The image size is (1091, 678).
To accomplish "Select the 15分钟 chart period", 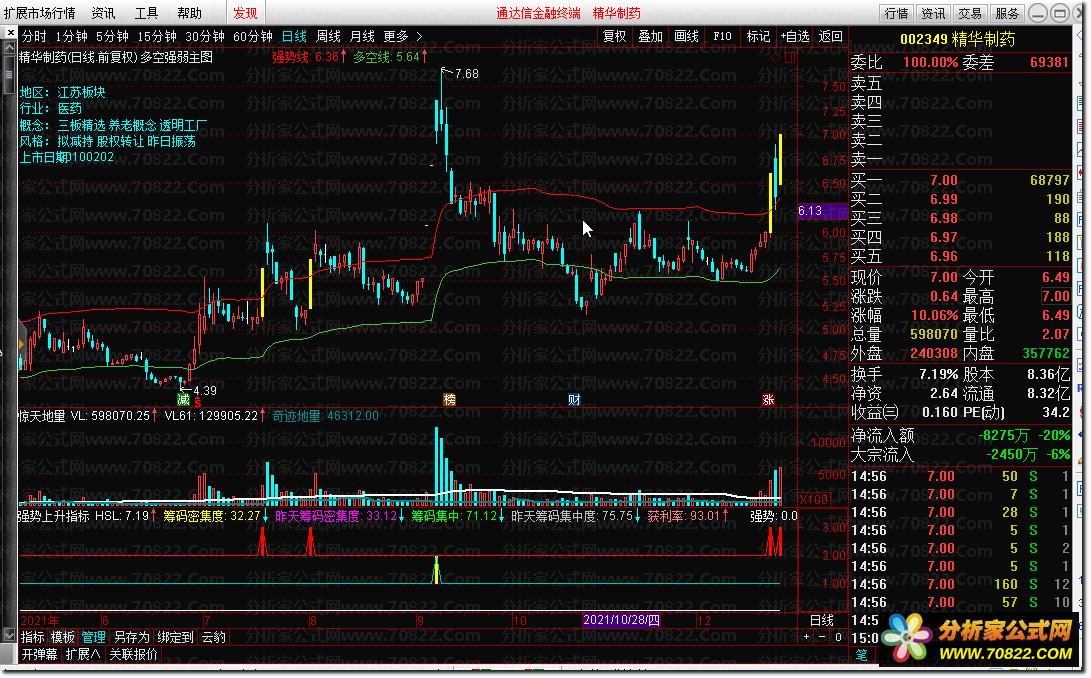I will click(157, 36).
